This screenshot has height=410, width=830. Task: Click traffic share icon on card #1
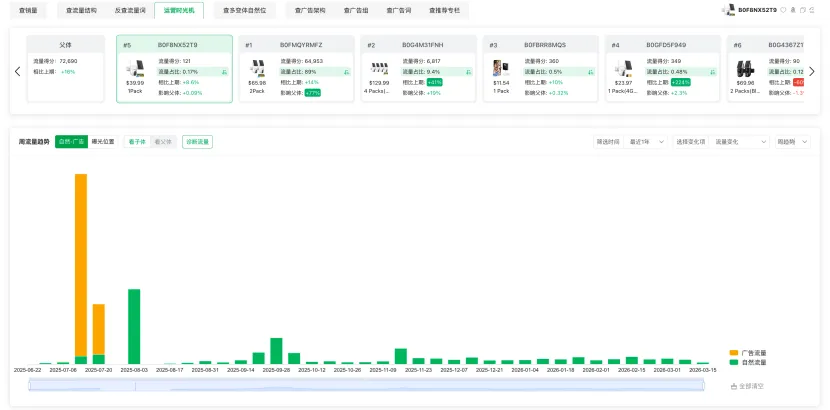346,72
